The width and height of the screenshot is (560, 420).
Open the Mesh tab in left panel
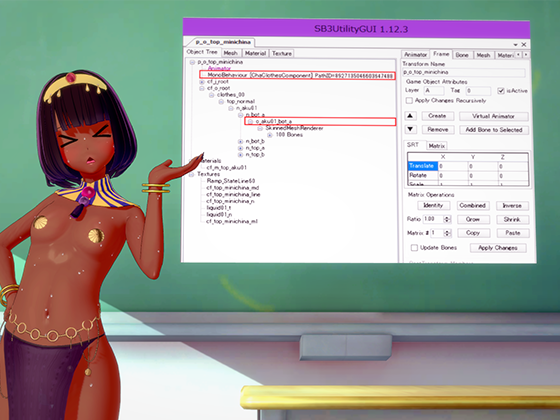230,53
